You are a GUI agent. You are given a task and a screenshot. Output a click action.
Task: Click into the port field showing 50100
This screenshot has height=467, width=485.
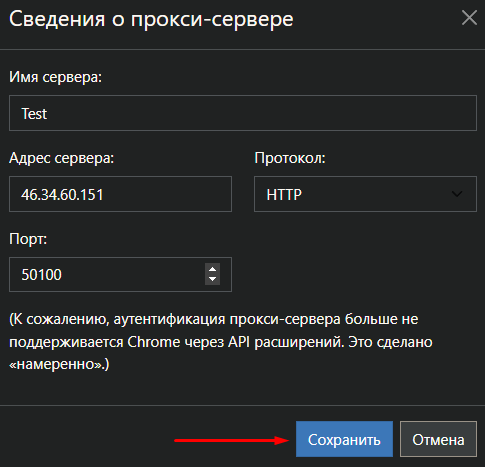[x=107, y=274]
